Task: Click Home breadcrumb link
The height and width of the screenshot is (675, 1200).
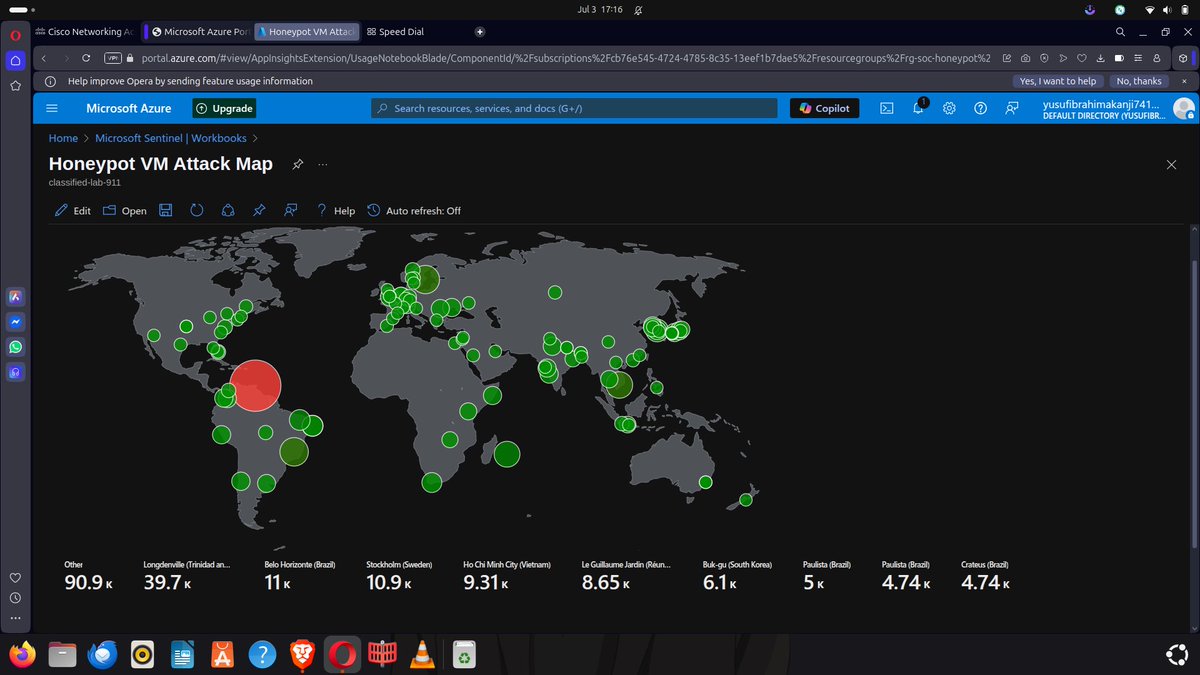Action: [63, 138]
